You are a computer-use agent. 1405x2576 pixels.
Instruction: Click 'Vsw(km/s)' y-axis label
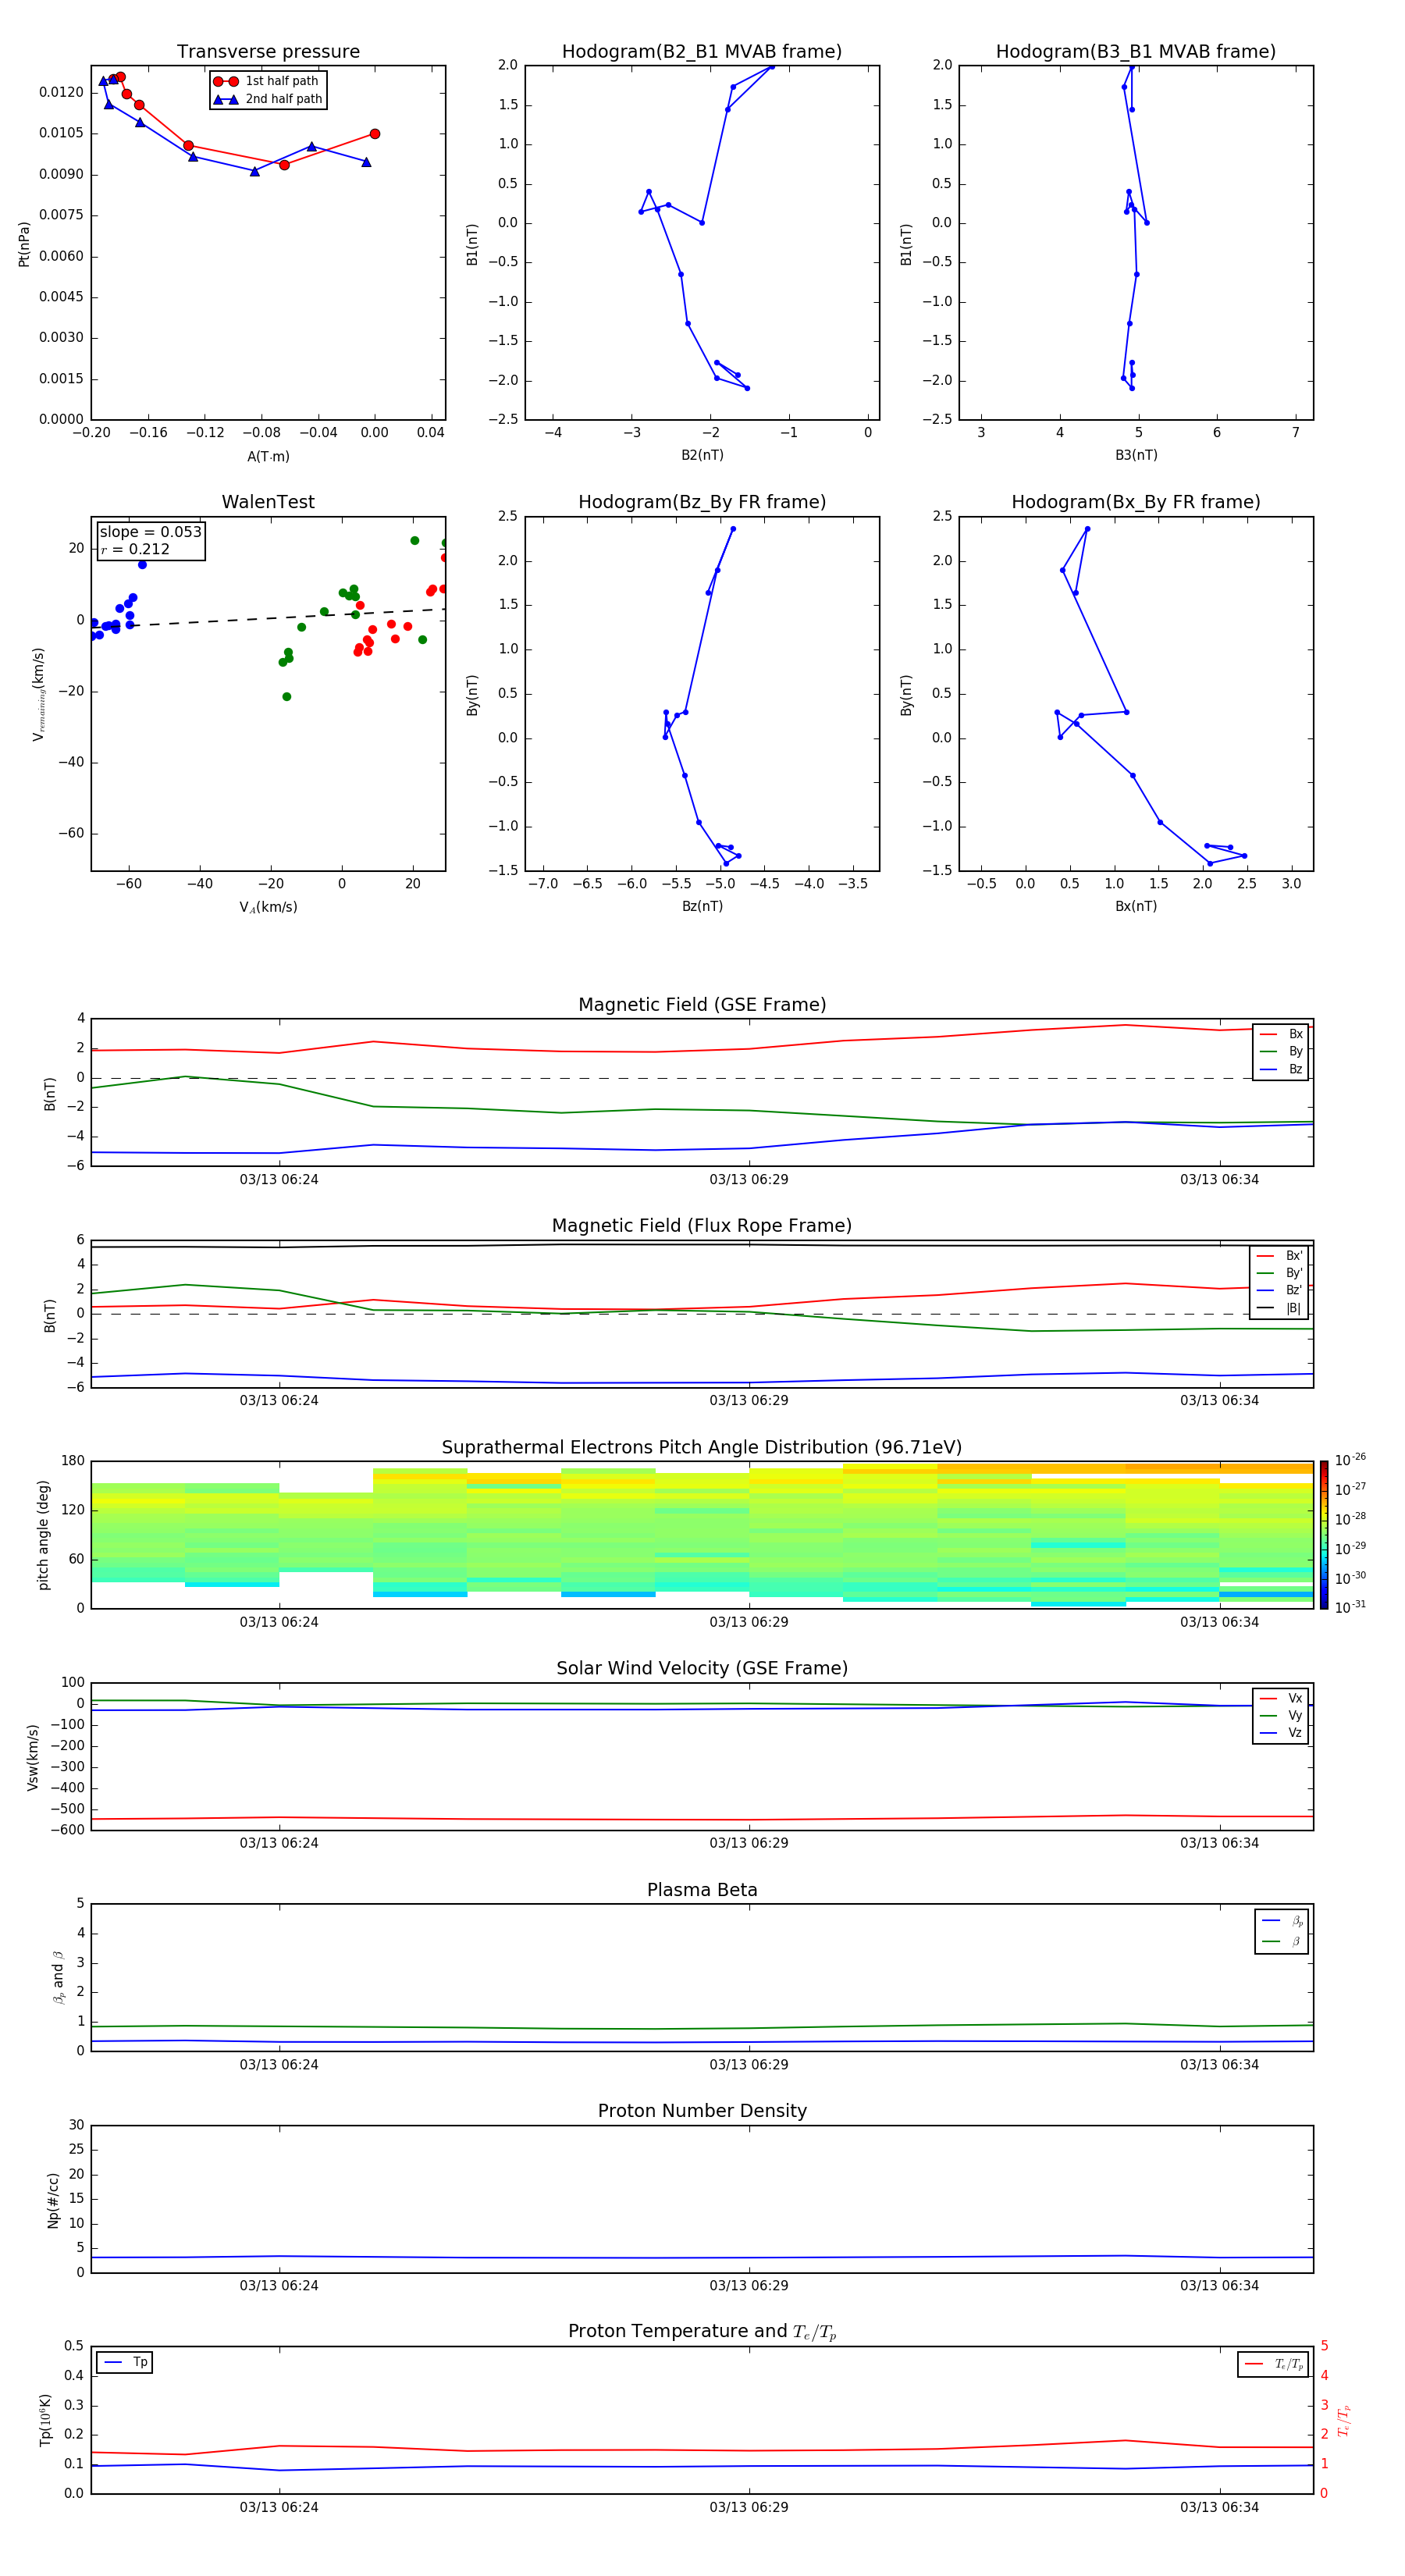click(33, 1757)
